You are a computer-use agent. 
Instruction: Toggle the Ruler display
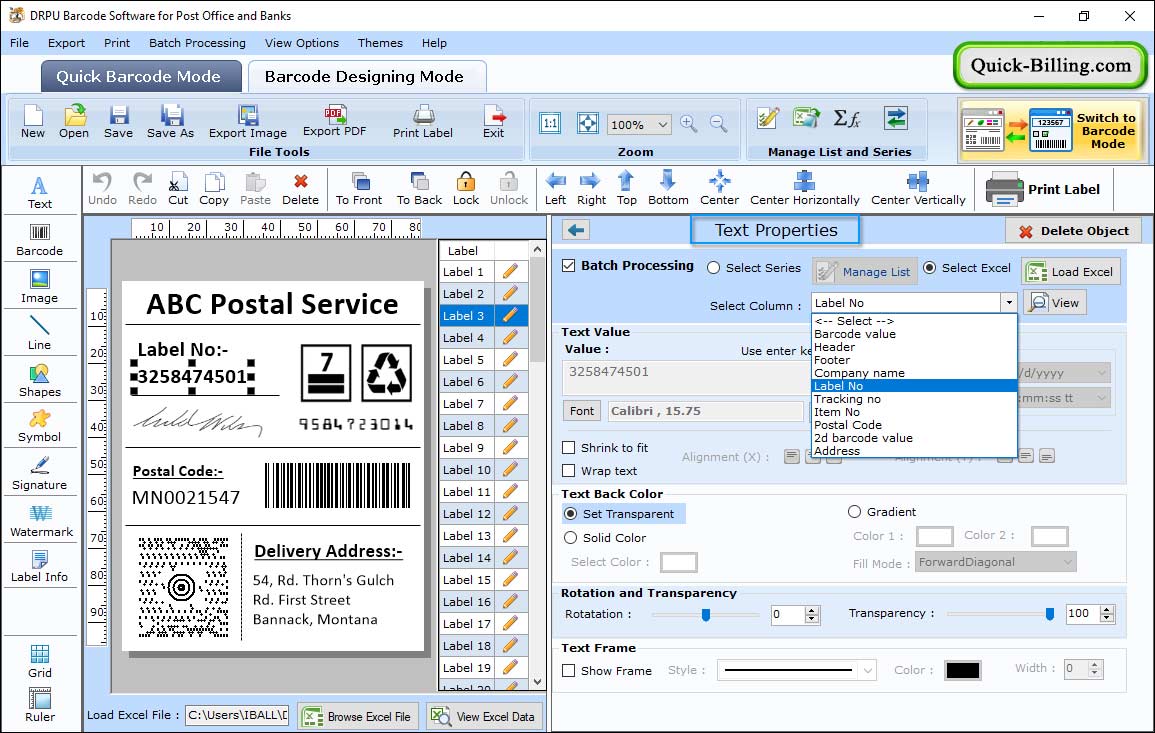click(x=40, y=705)
